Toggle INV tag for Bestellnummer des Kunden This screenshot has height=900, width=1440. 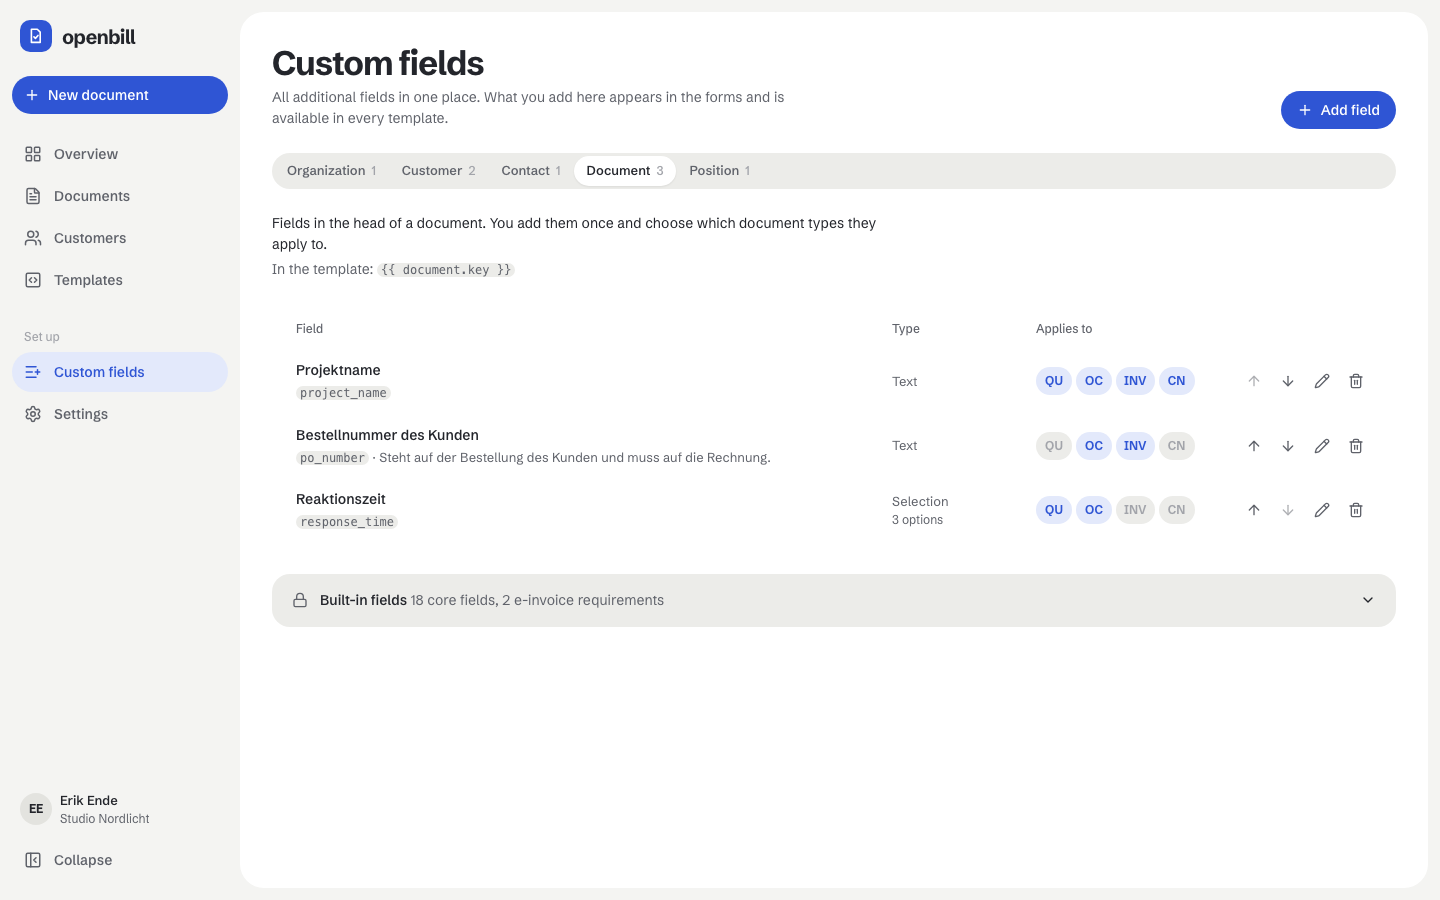(x=1135, y=446)
